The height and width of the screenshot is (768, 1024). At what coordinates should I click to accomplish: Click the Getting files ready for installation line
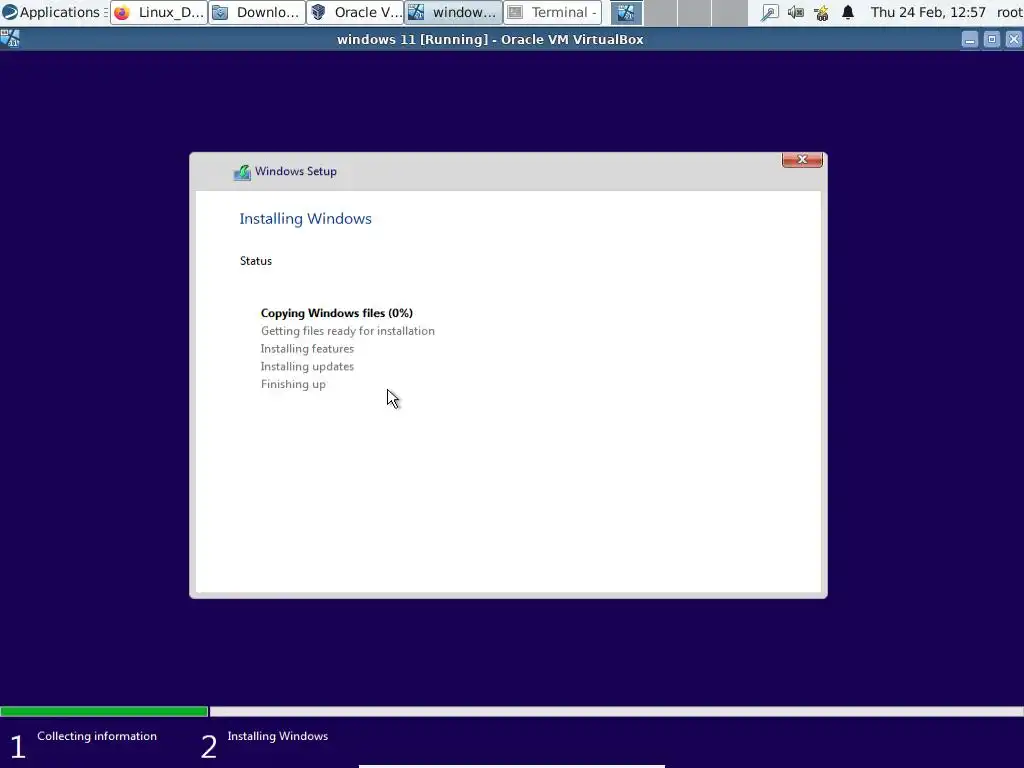pos(347,331)
